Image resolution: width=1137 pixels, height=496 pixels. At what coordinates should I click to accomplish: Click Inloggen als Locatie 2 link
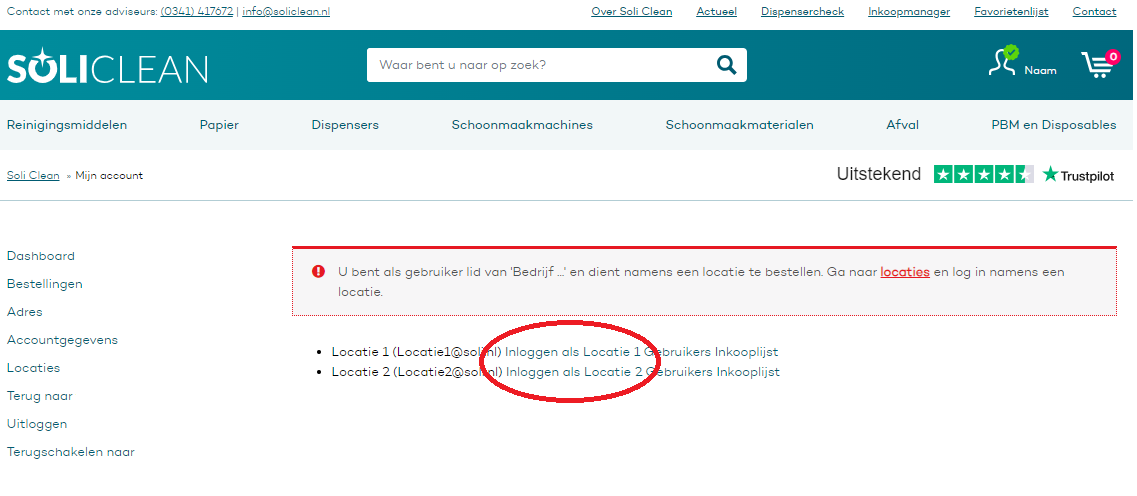point(573,372)
